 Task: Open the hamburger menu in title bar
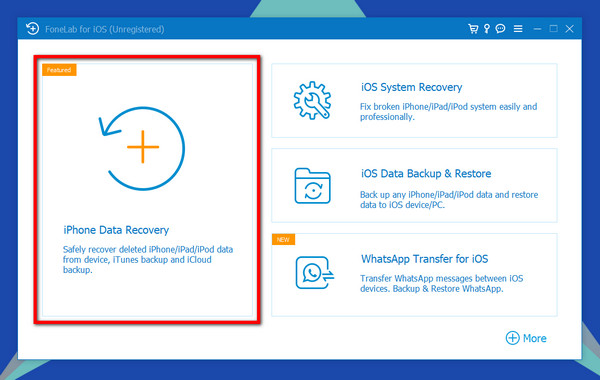pos(518,29)
